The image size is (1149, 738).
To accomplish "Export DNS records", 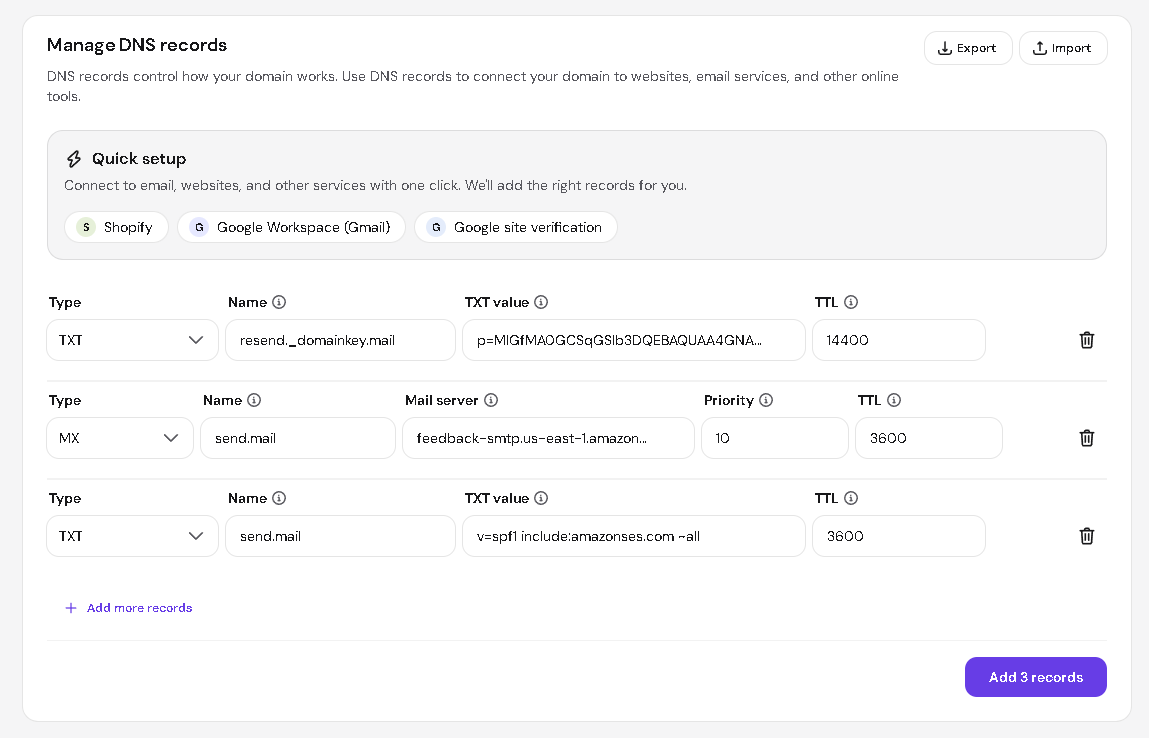I will pyautogui.click(x=968, y=48).
